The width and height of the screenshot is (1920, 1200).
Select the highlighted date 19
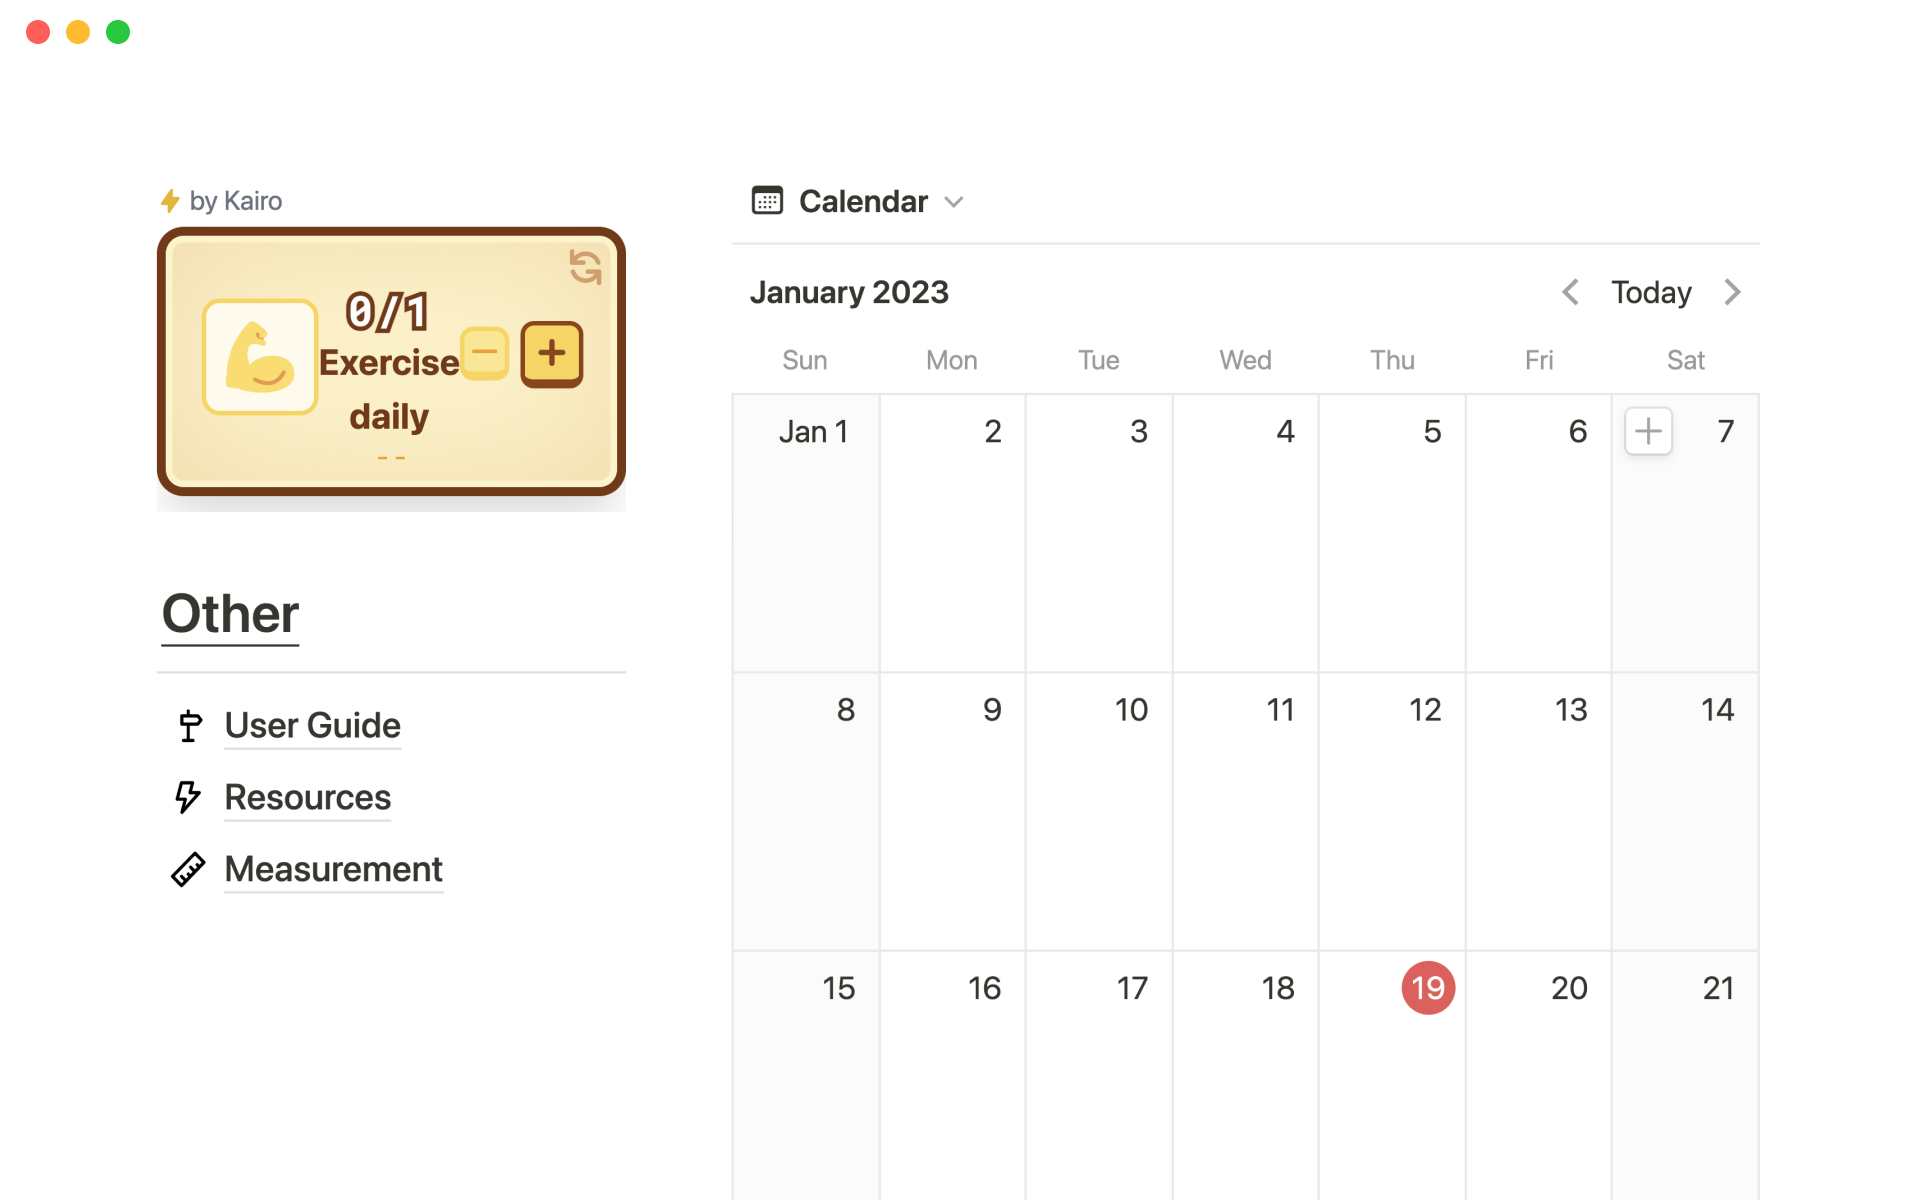pyautogui.click(x=1427, y=988)
